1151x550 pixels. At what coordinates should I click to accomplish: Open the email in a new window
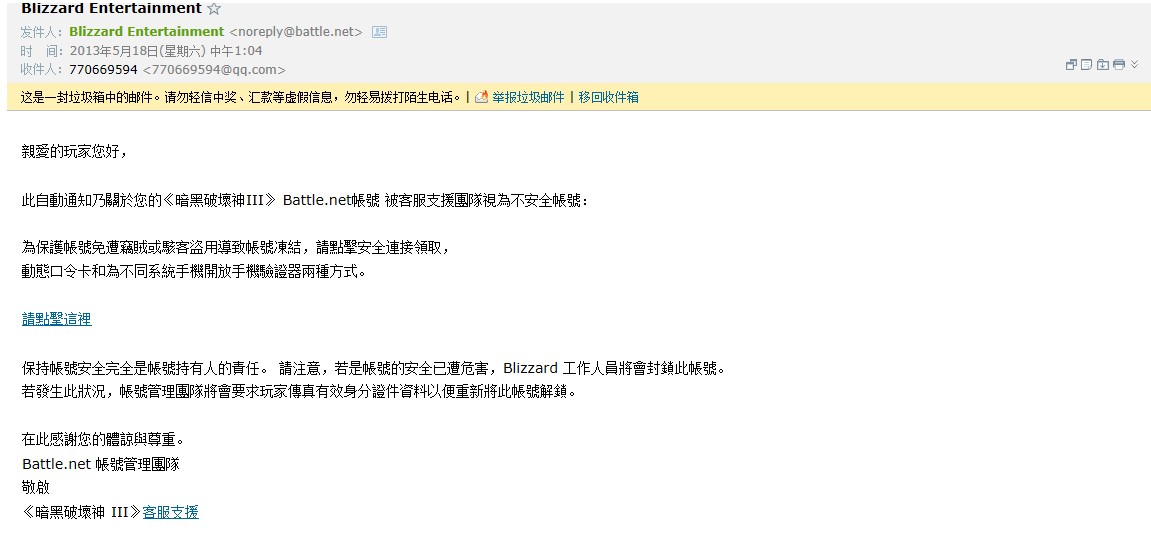tap(1071, 65)
